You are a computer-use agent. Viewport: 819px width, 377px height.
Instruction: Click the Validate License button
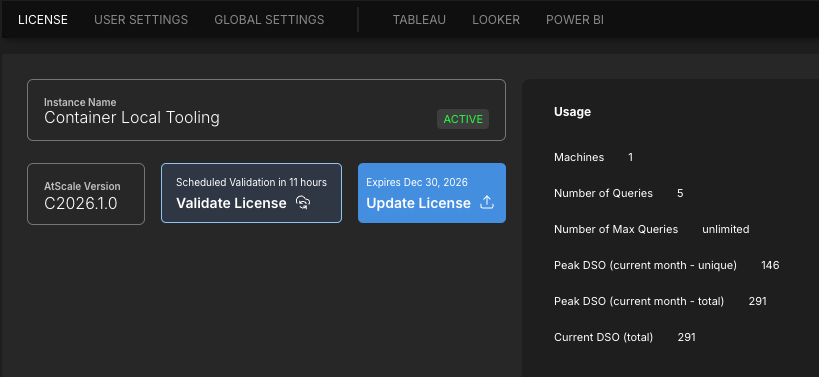(x=251, y=193)
